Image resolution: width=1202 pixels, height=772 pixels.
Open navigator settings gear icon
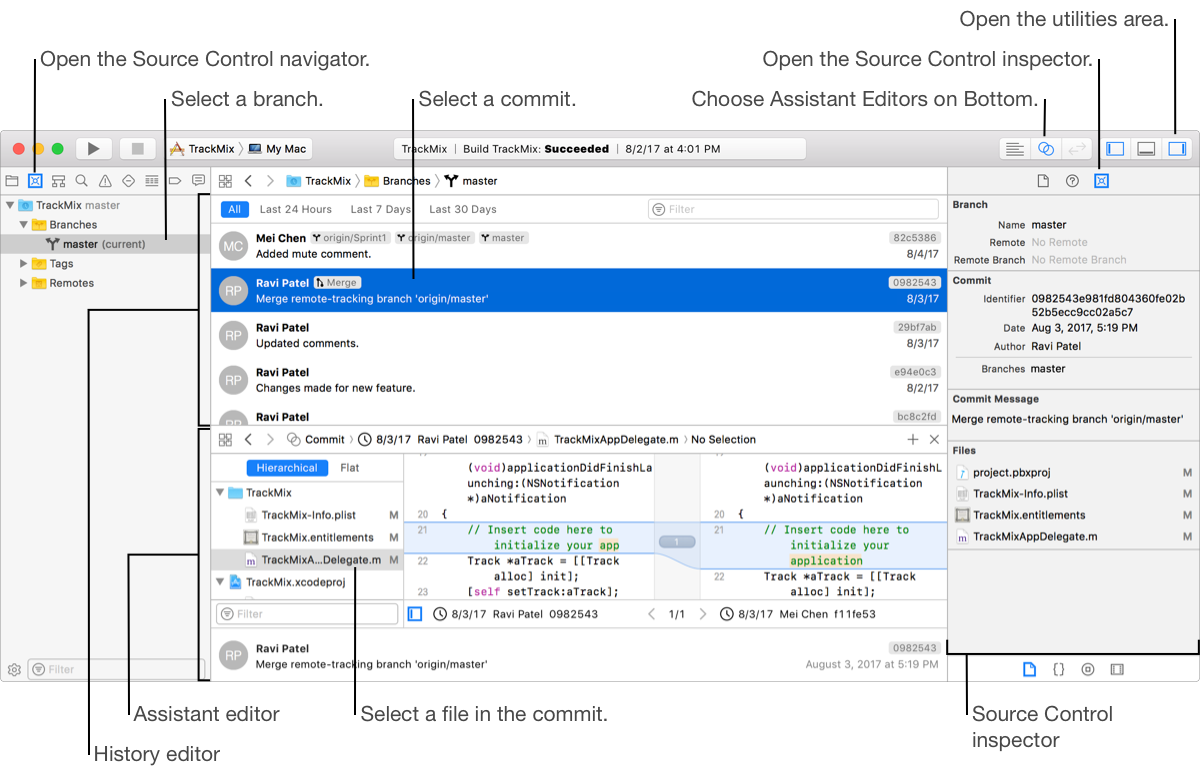(14, 669)
